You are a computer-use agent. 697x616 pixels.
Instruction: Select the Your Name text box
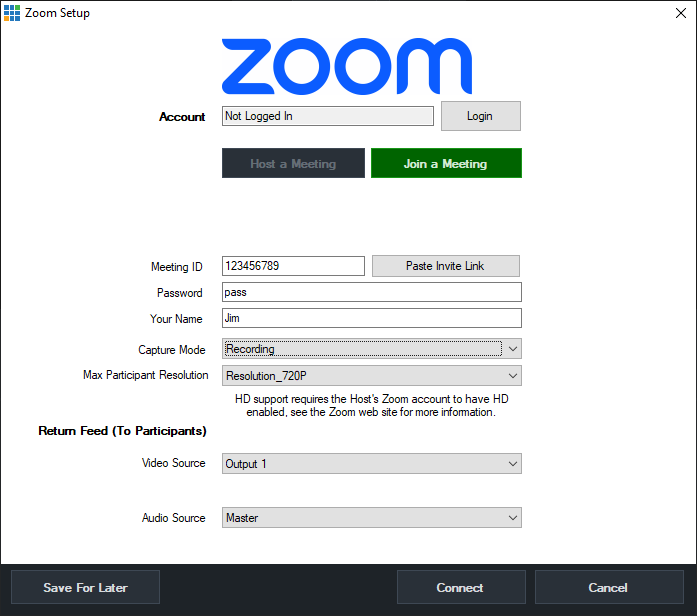tap(371, 318)
